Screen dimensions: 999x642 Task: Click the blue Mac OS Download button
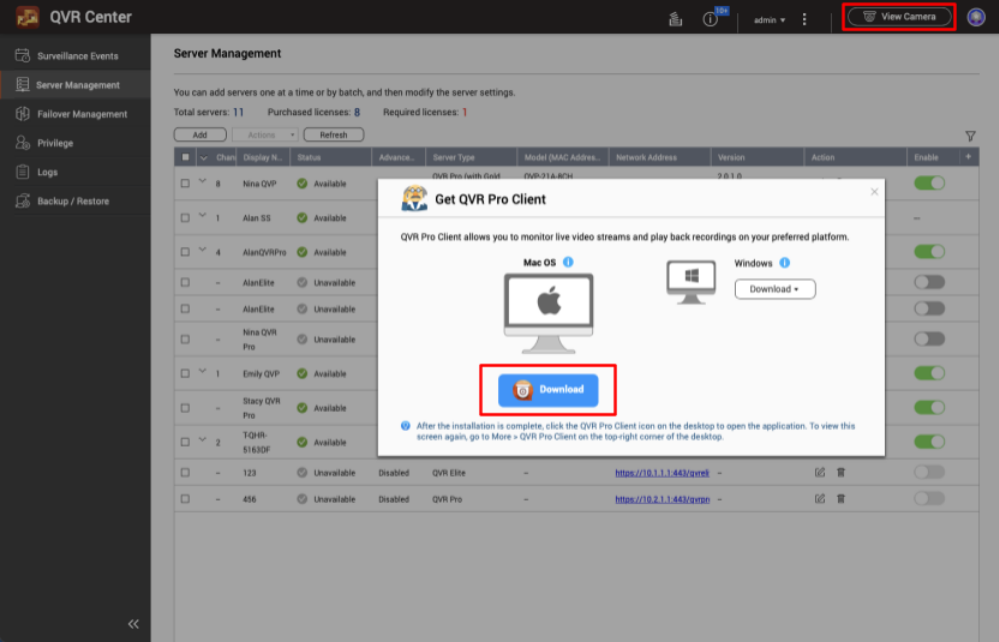pos(548,390)
